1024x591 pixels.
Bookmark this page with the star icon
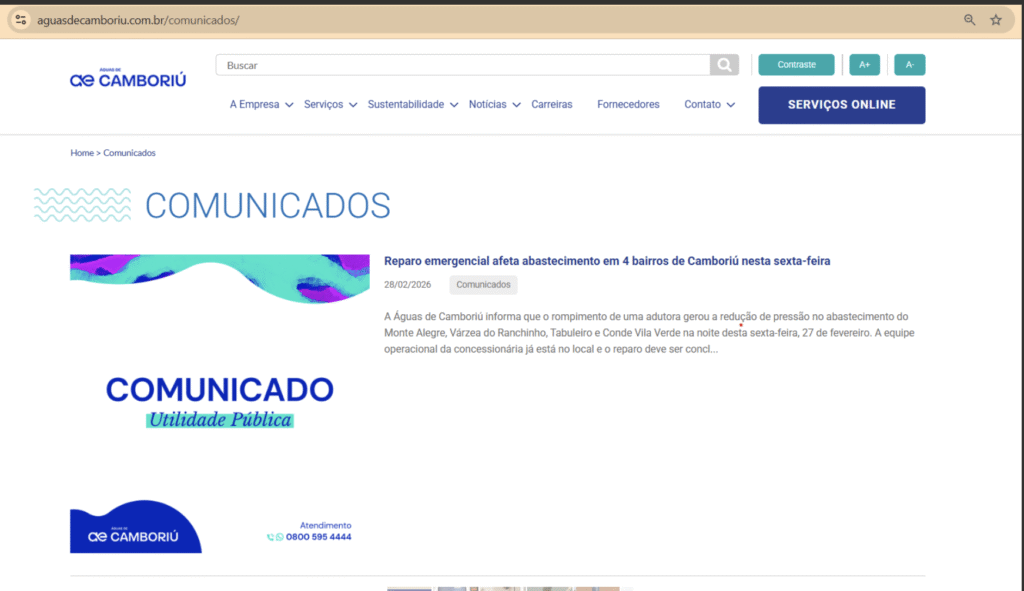(x=996, y=20)
